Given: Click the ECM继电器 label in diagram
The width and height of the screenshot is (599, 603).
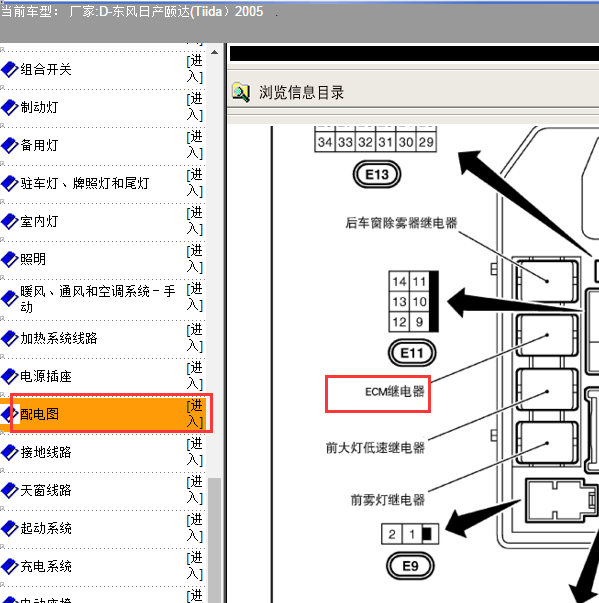Looking at the screenshot, I should [395, 391].
